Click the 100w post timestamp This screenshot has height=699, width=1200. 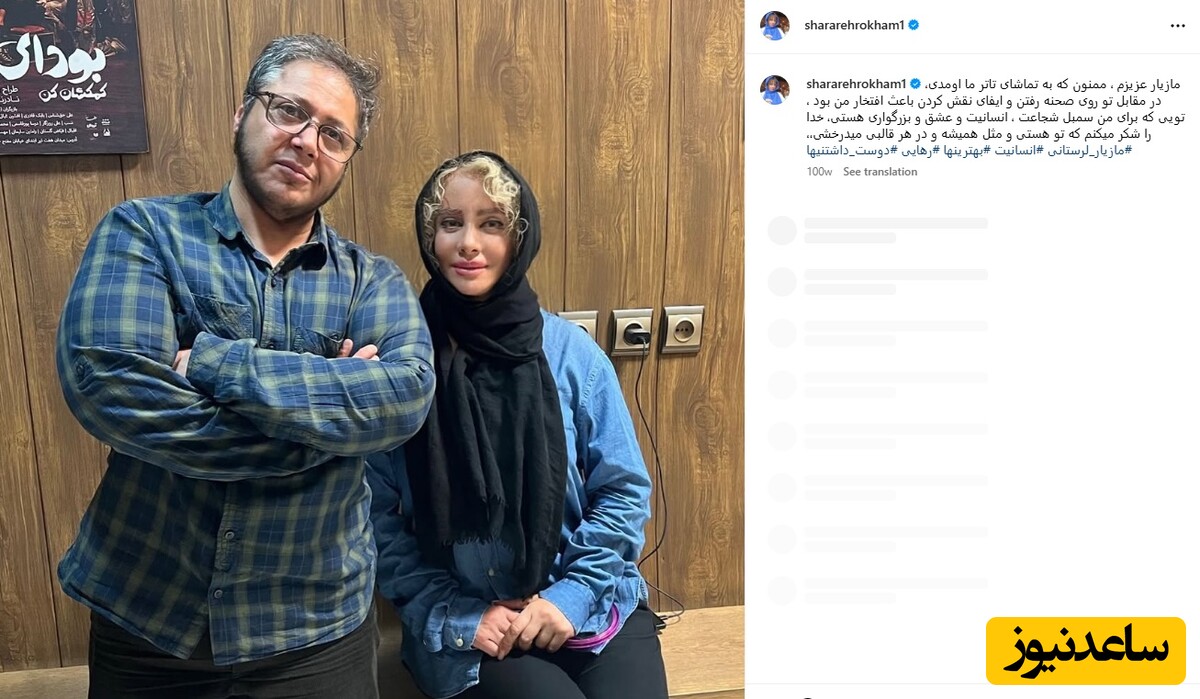point(820,172)
